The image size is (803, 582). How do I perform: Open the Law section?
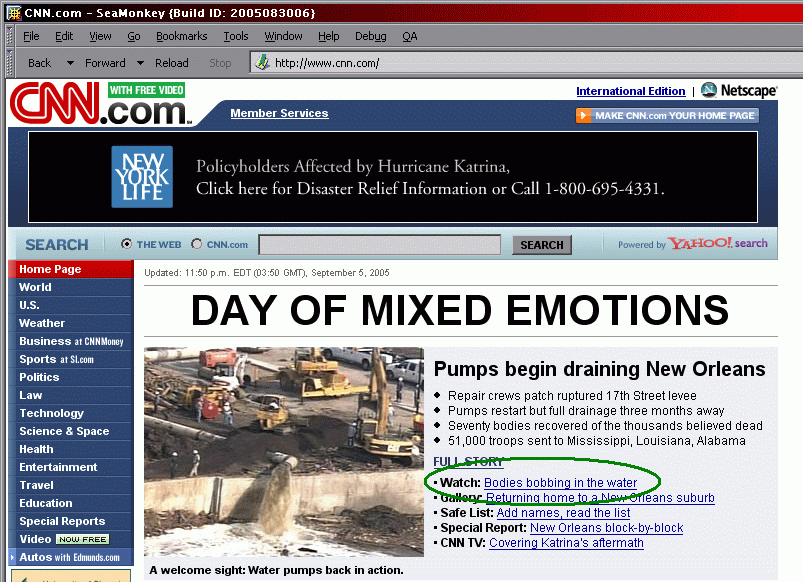(71, 395)
